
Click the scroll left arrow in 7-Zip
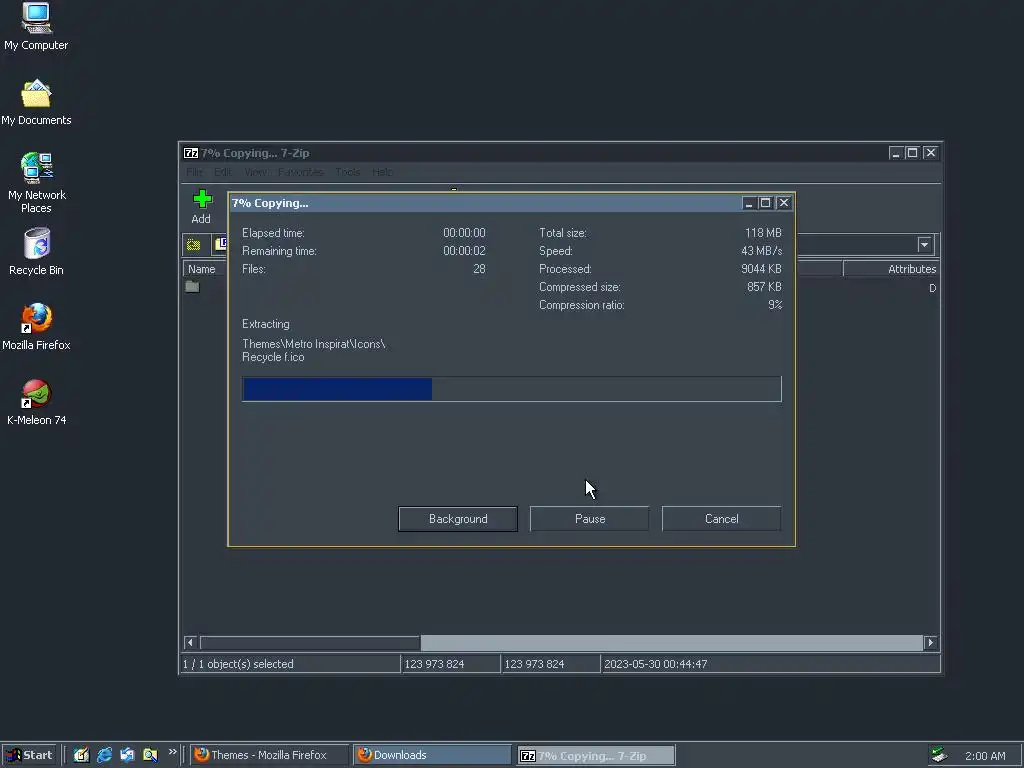tap(191, 643)
